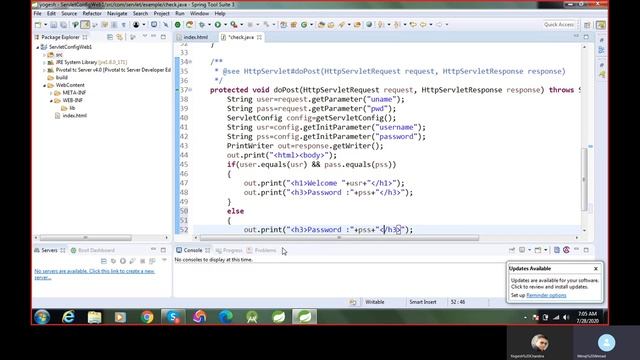Open the File menu
The height and width of the screenshot is (360, 640).
38,13
